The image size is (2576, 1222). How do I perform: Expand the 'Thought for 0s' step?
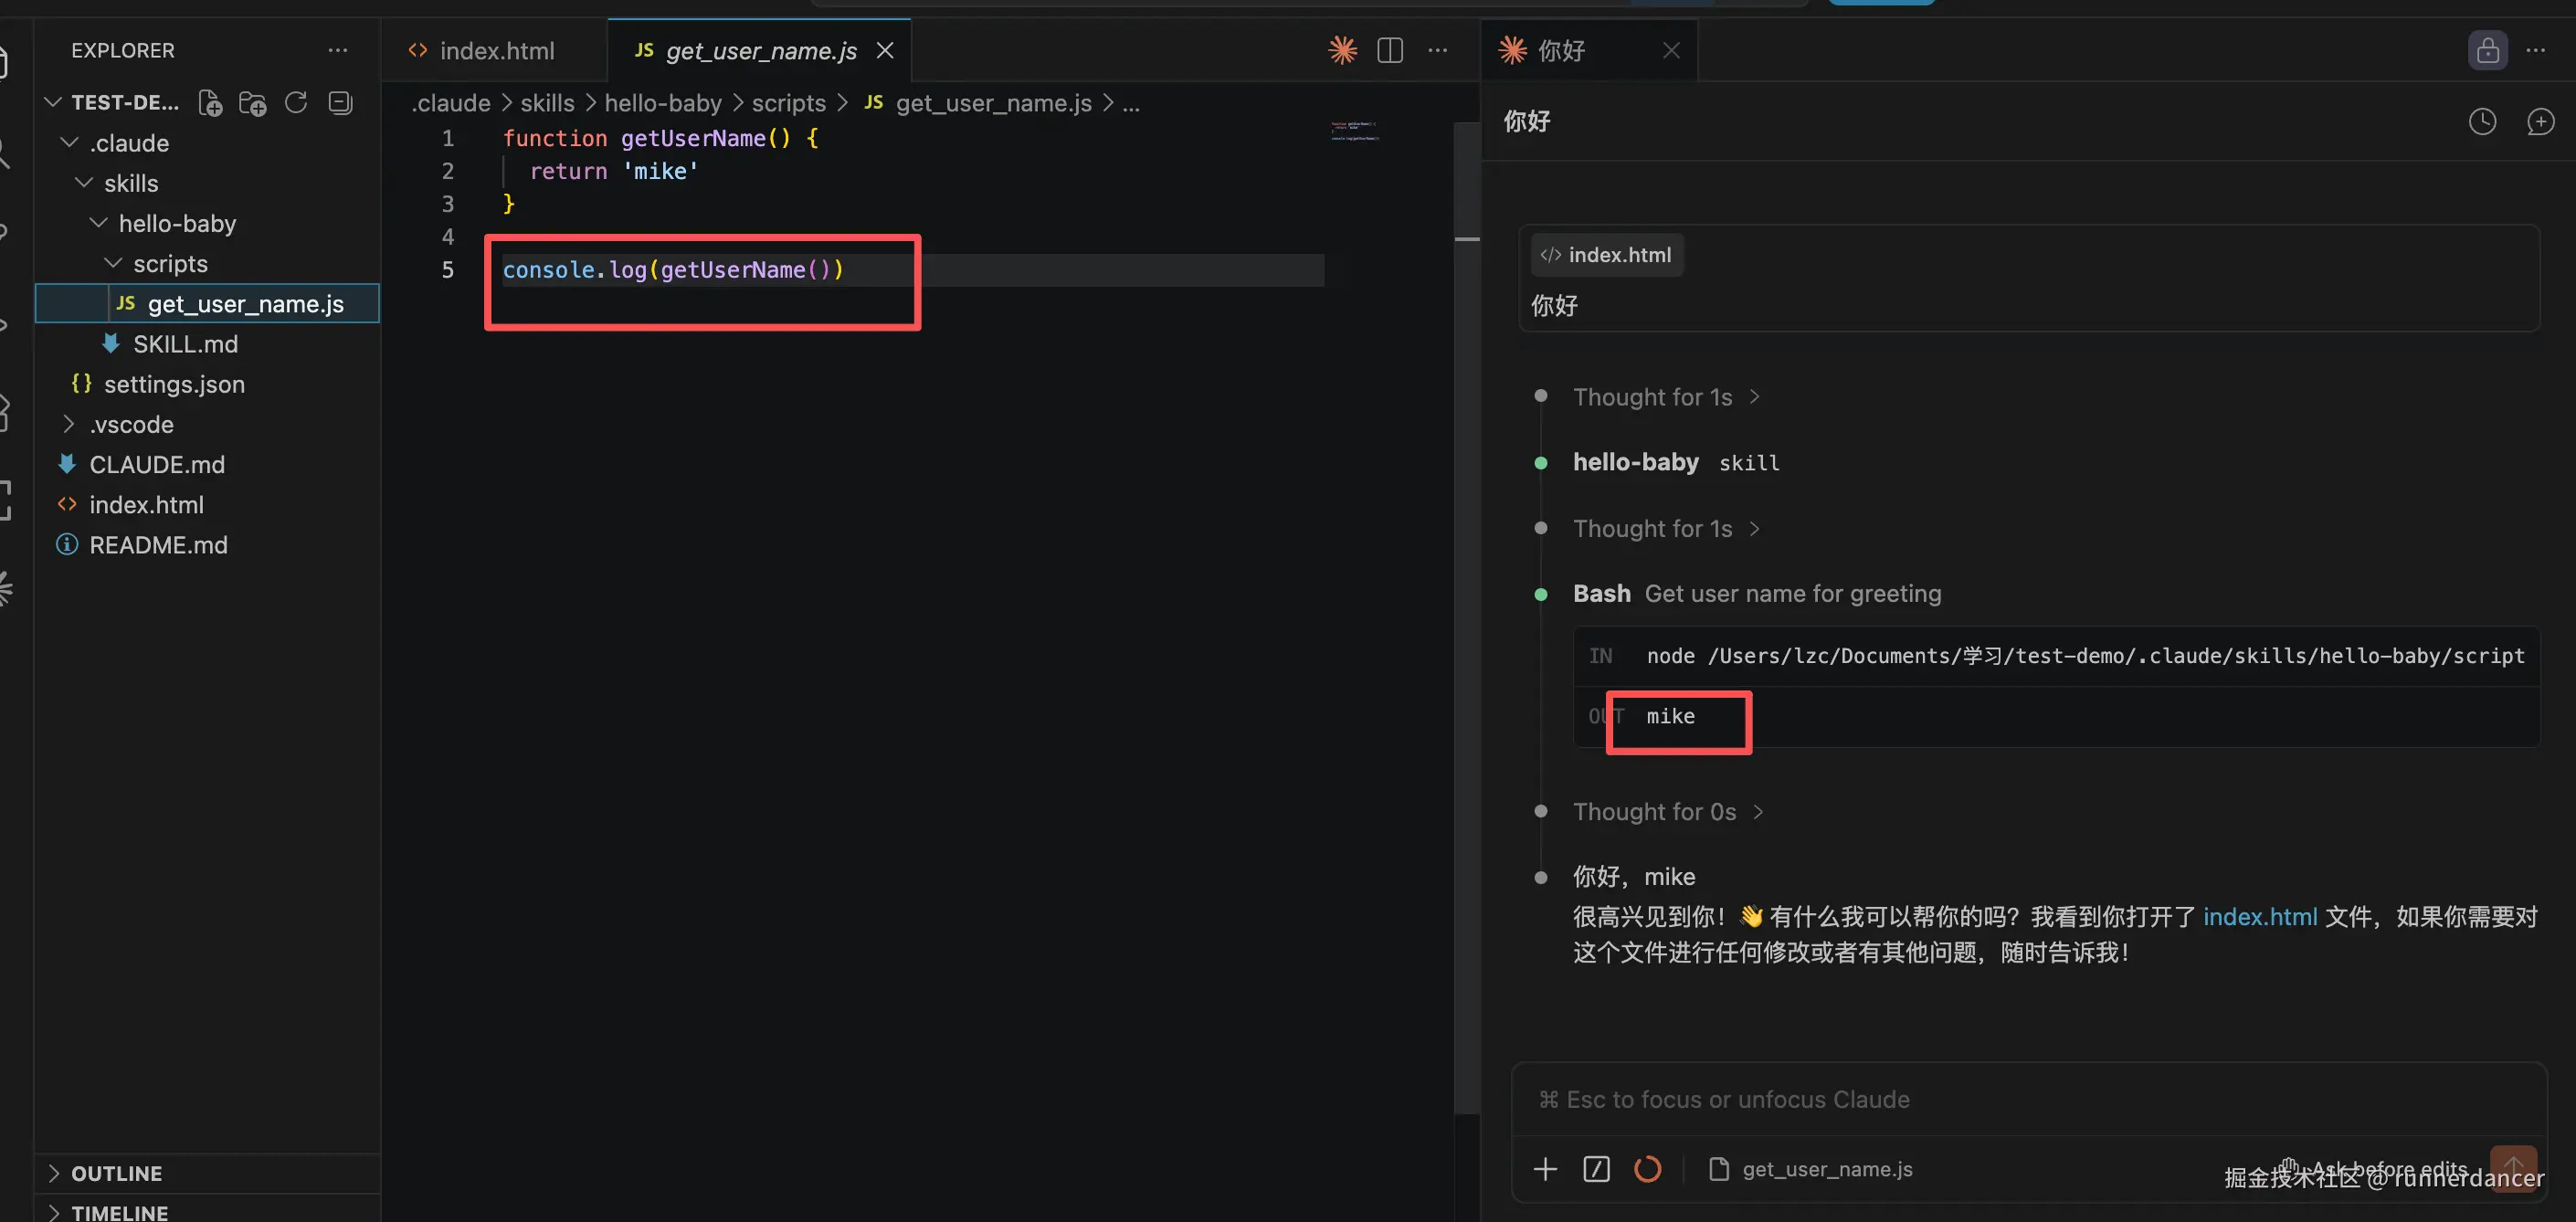click(x=1668, y=811)
